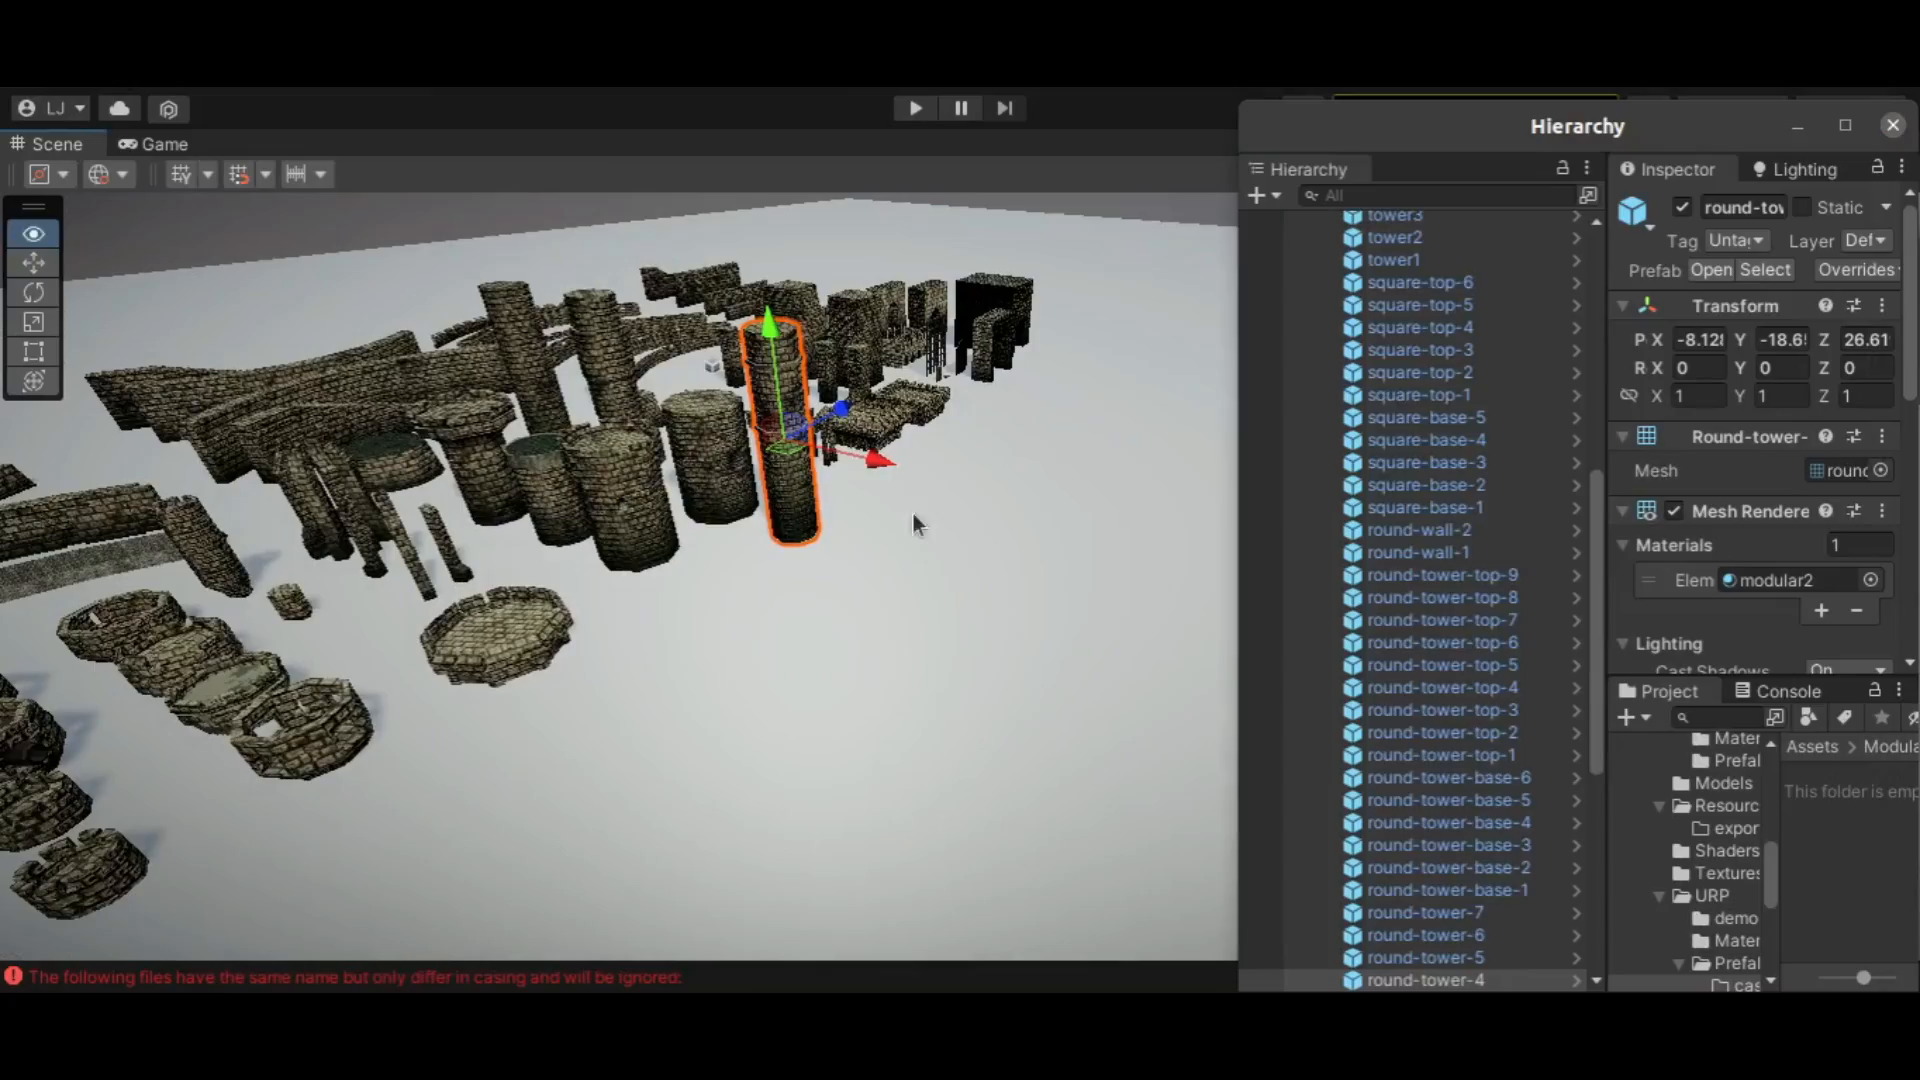
Task: Click the Project favorites star icon
Action: click(1881, 717)
